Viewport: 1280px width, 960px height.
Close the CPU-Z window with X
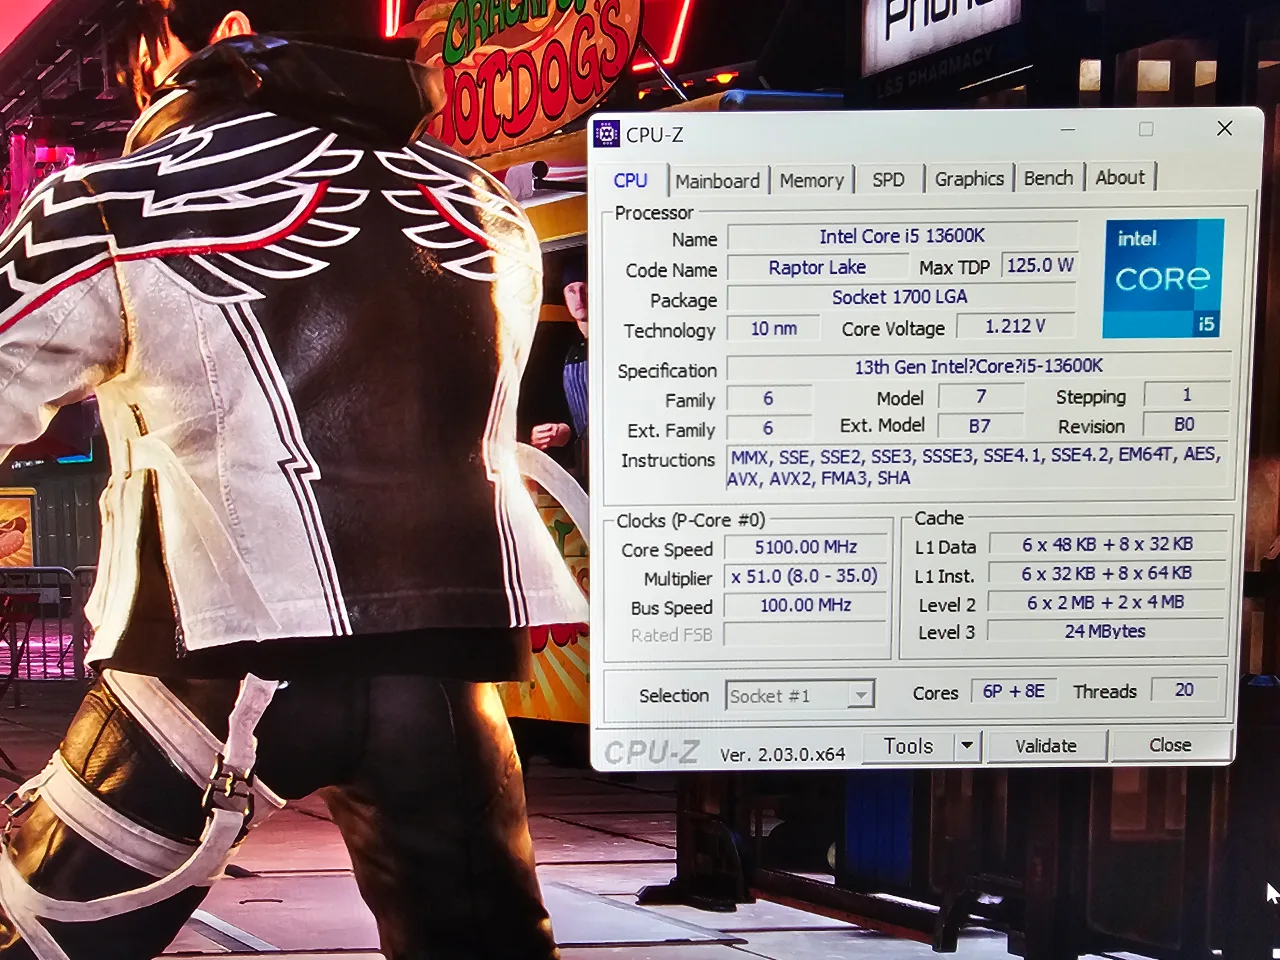coord(1224,128)
